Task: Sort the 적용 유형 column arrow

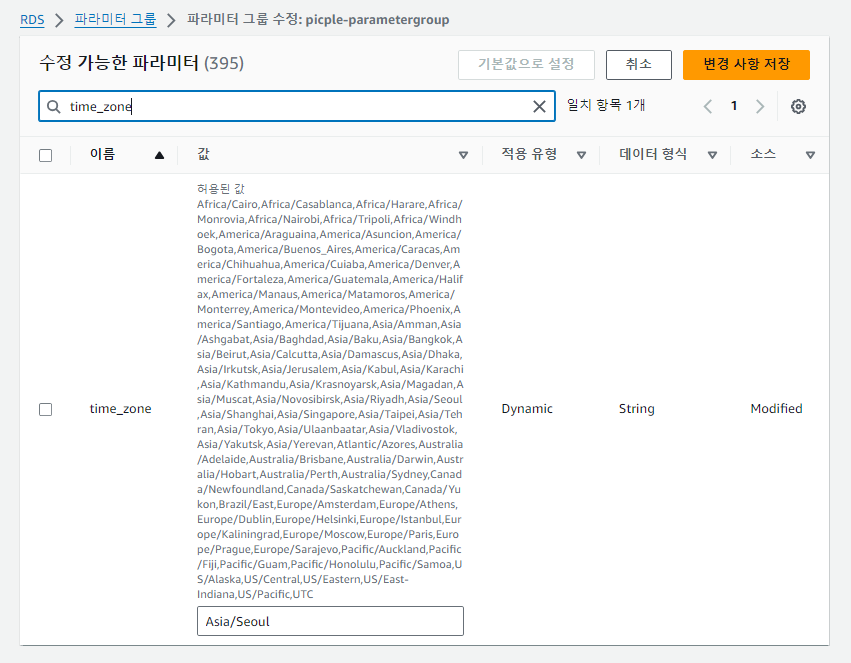Action: click(x=581, y=155)
